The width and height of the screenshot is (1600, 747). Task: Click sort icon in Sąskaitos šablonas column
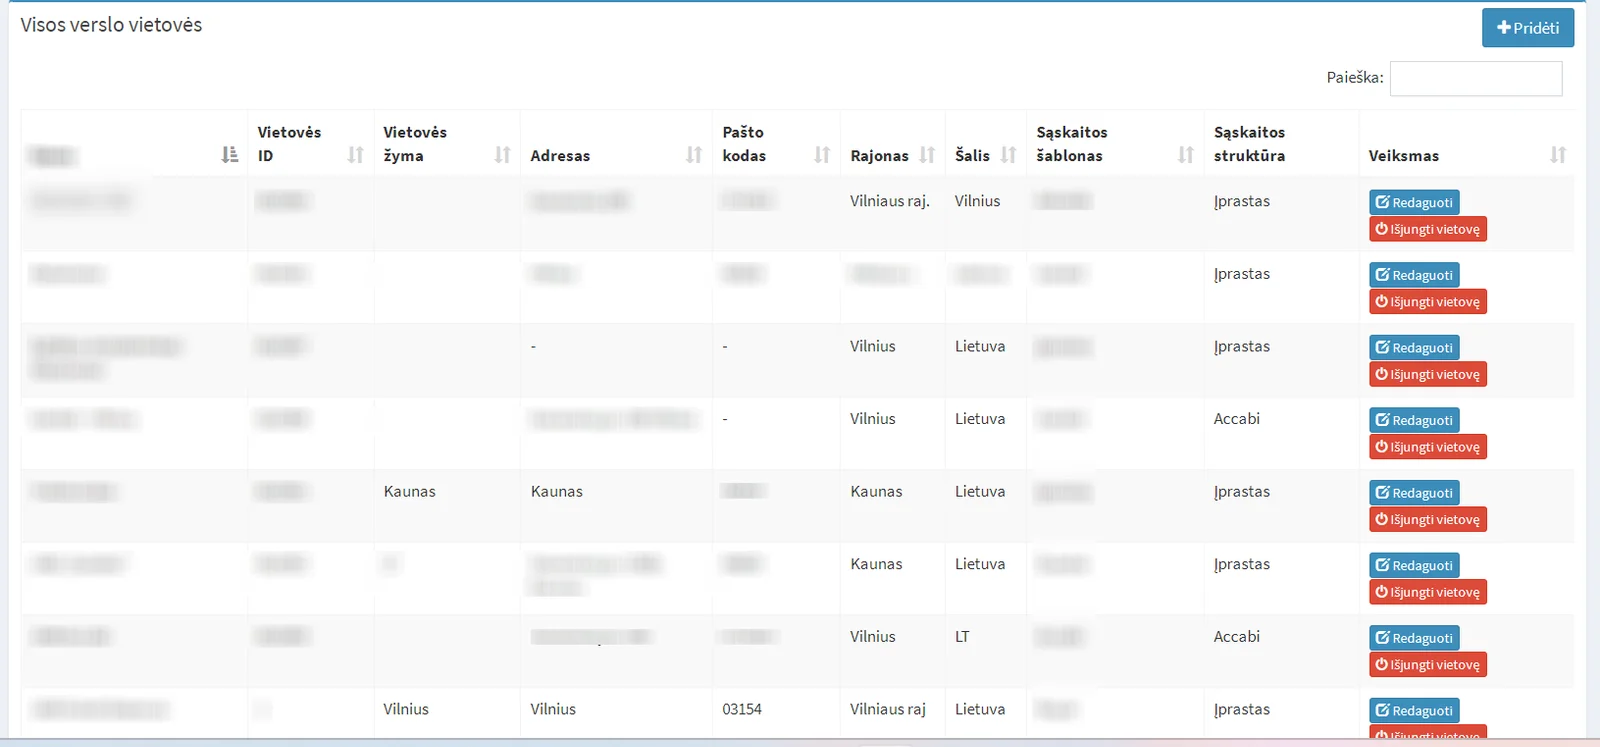point(1185,155)
